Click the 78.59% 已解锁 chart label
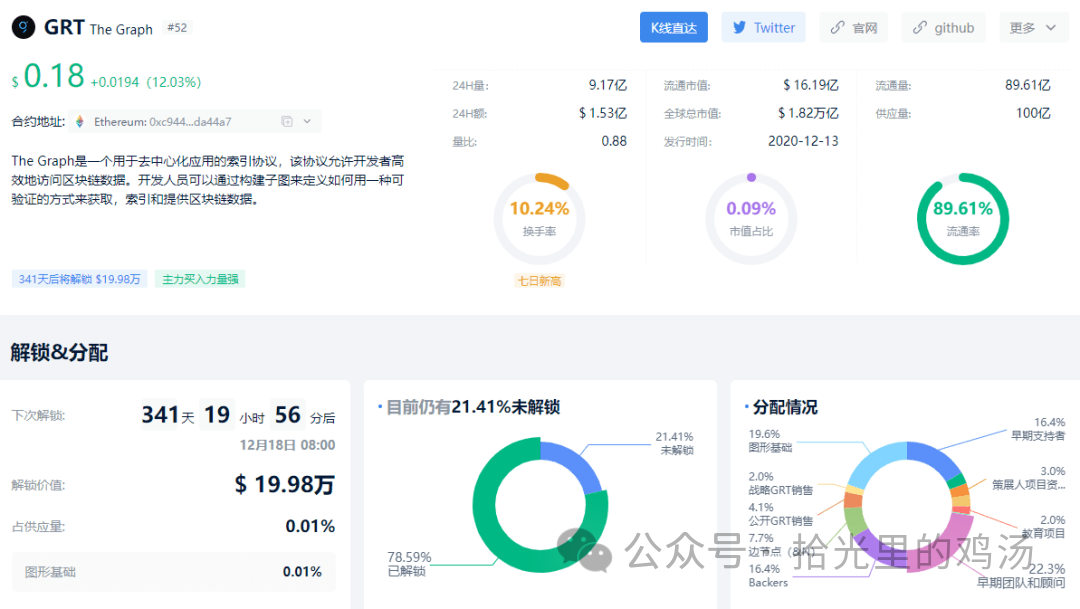This screenshot has width=1080, height=609. point(409,564)
